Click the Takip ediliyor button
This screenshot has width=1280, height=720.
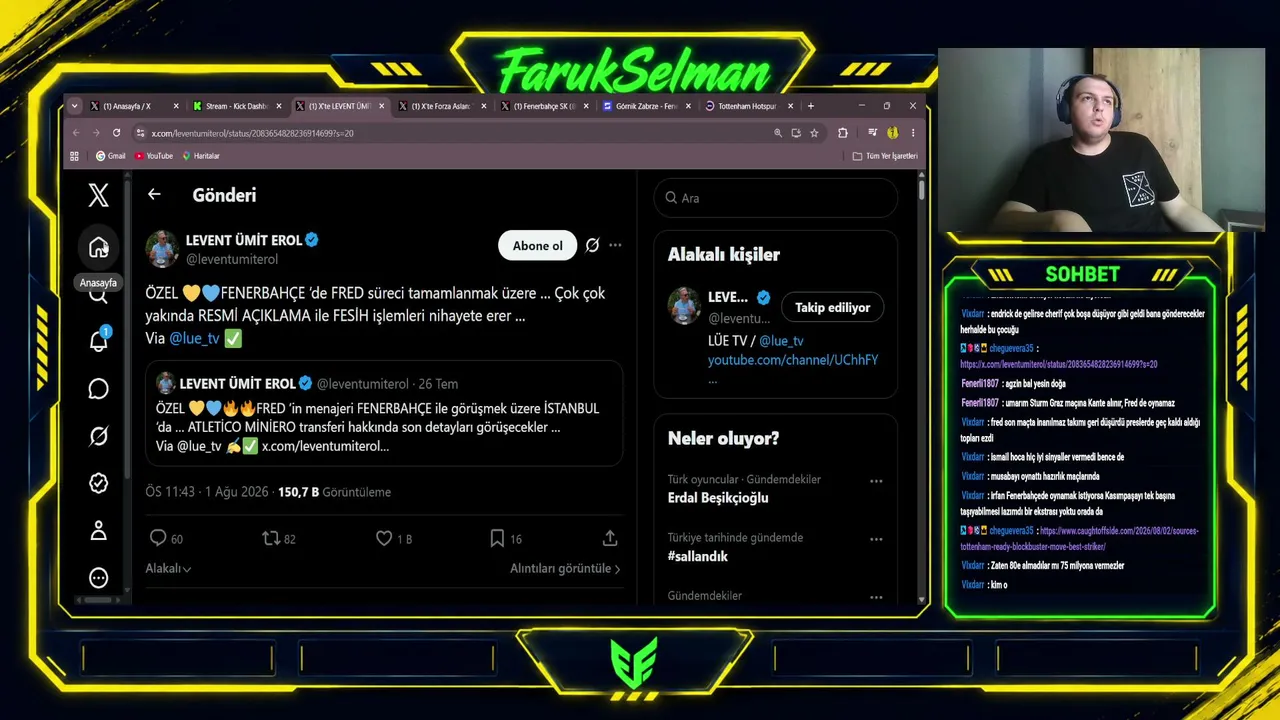pos(832,307)
